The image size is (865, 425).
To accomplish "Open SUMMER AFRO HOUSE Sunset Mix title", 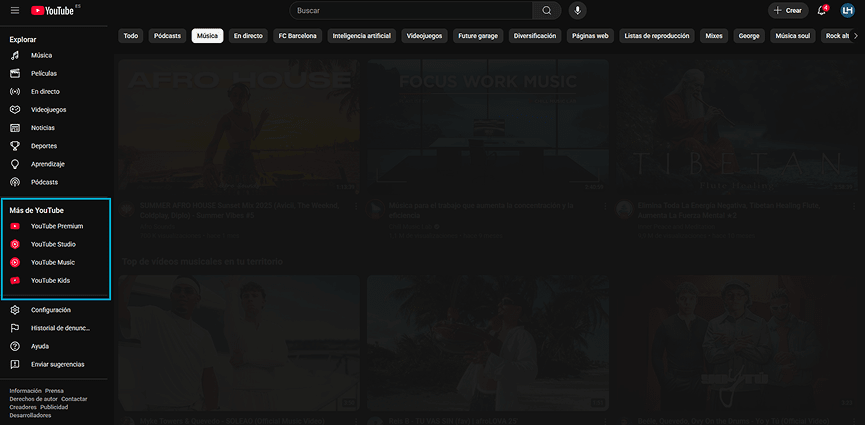I will coord(239,210).
